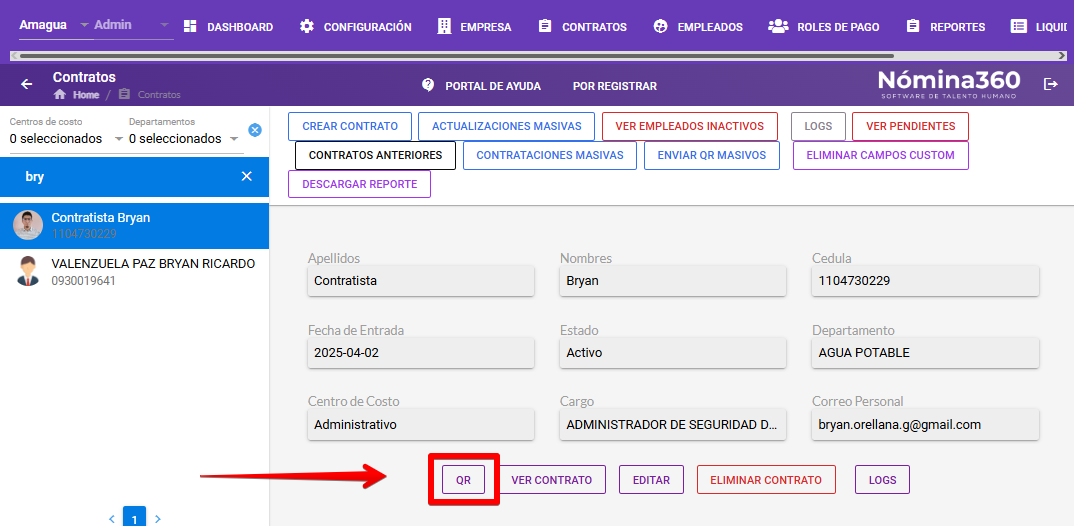Open the Empresa menu
Image resolution: width=1074 pixels, height=526 pixels.
pos(475,27)
